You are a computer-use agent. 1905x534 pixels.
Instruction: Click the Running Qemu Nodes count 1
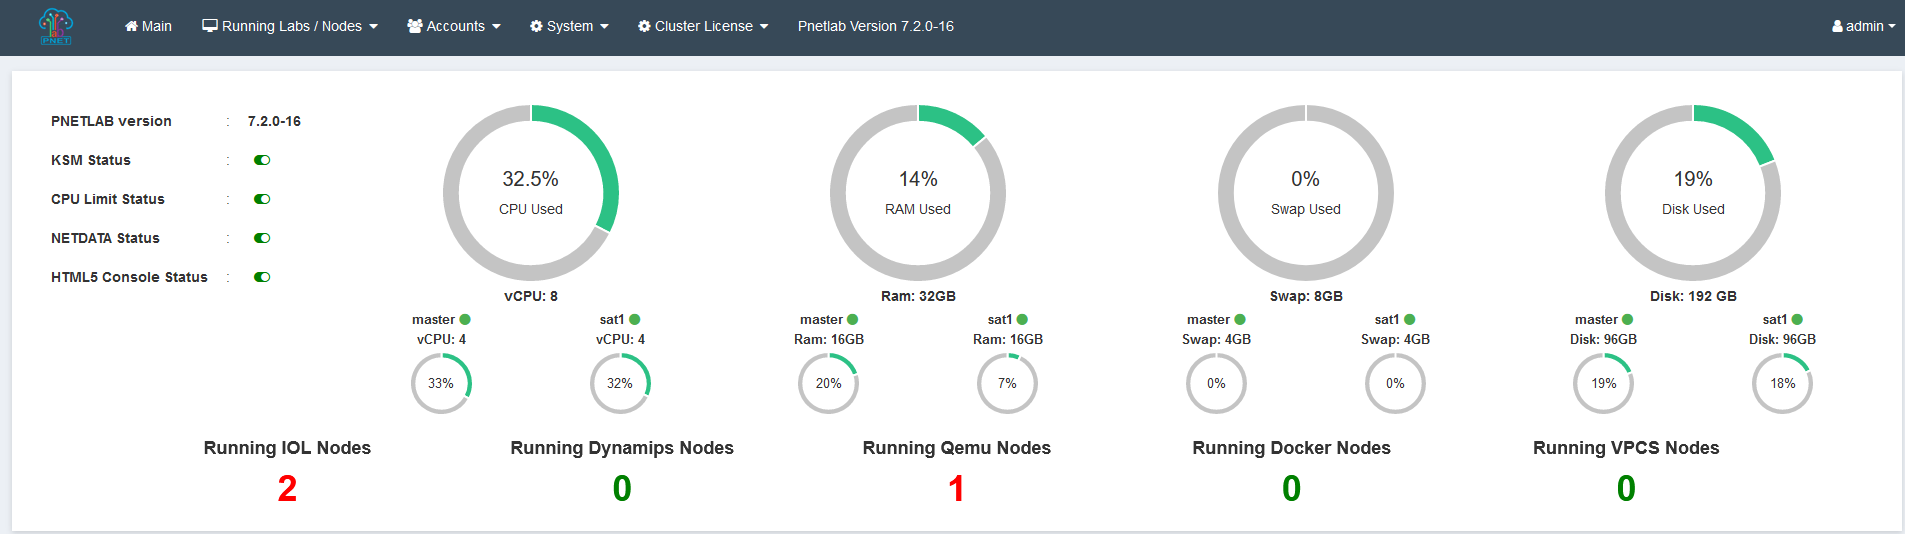[x=956, y=489]
